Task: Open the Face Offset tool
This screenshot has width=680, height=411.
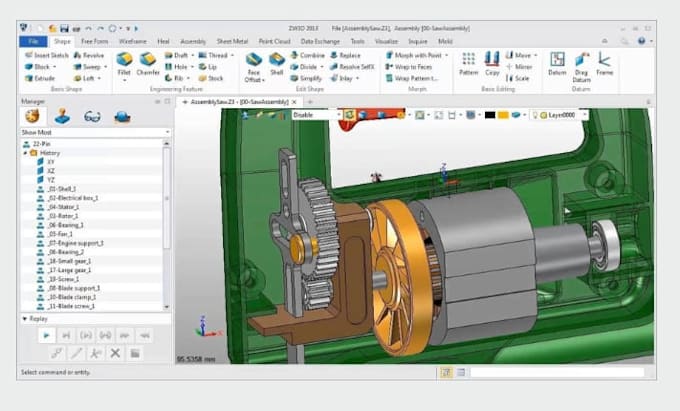Action: pyautogui.click(x=253, y=67)
